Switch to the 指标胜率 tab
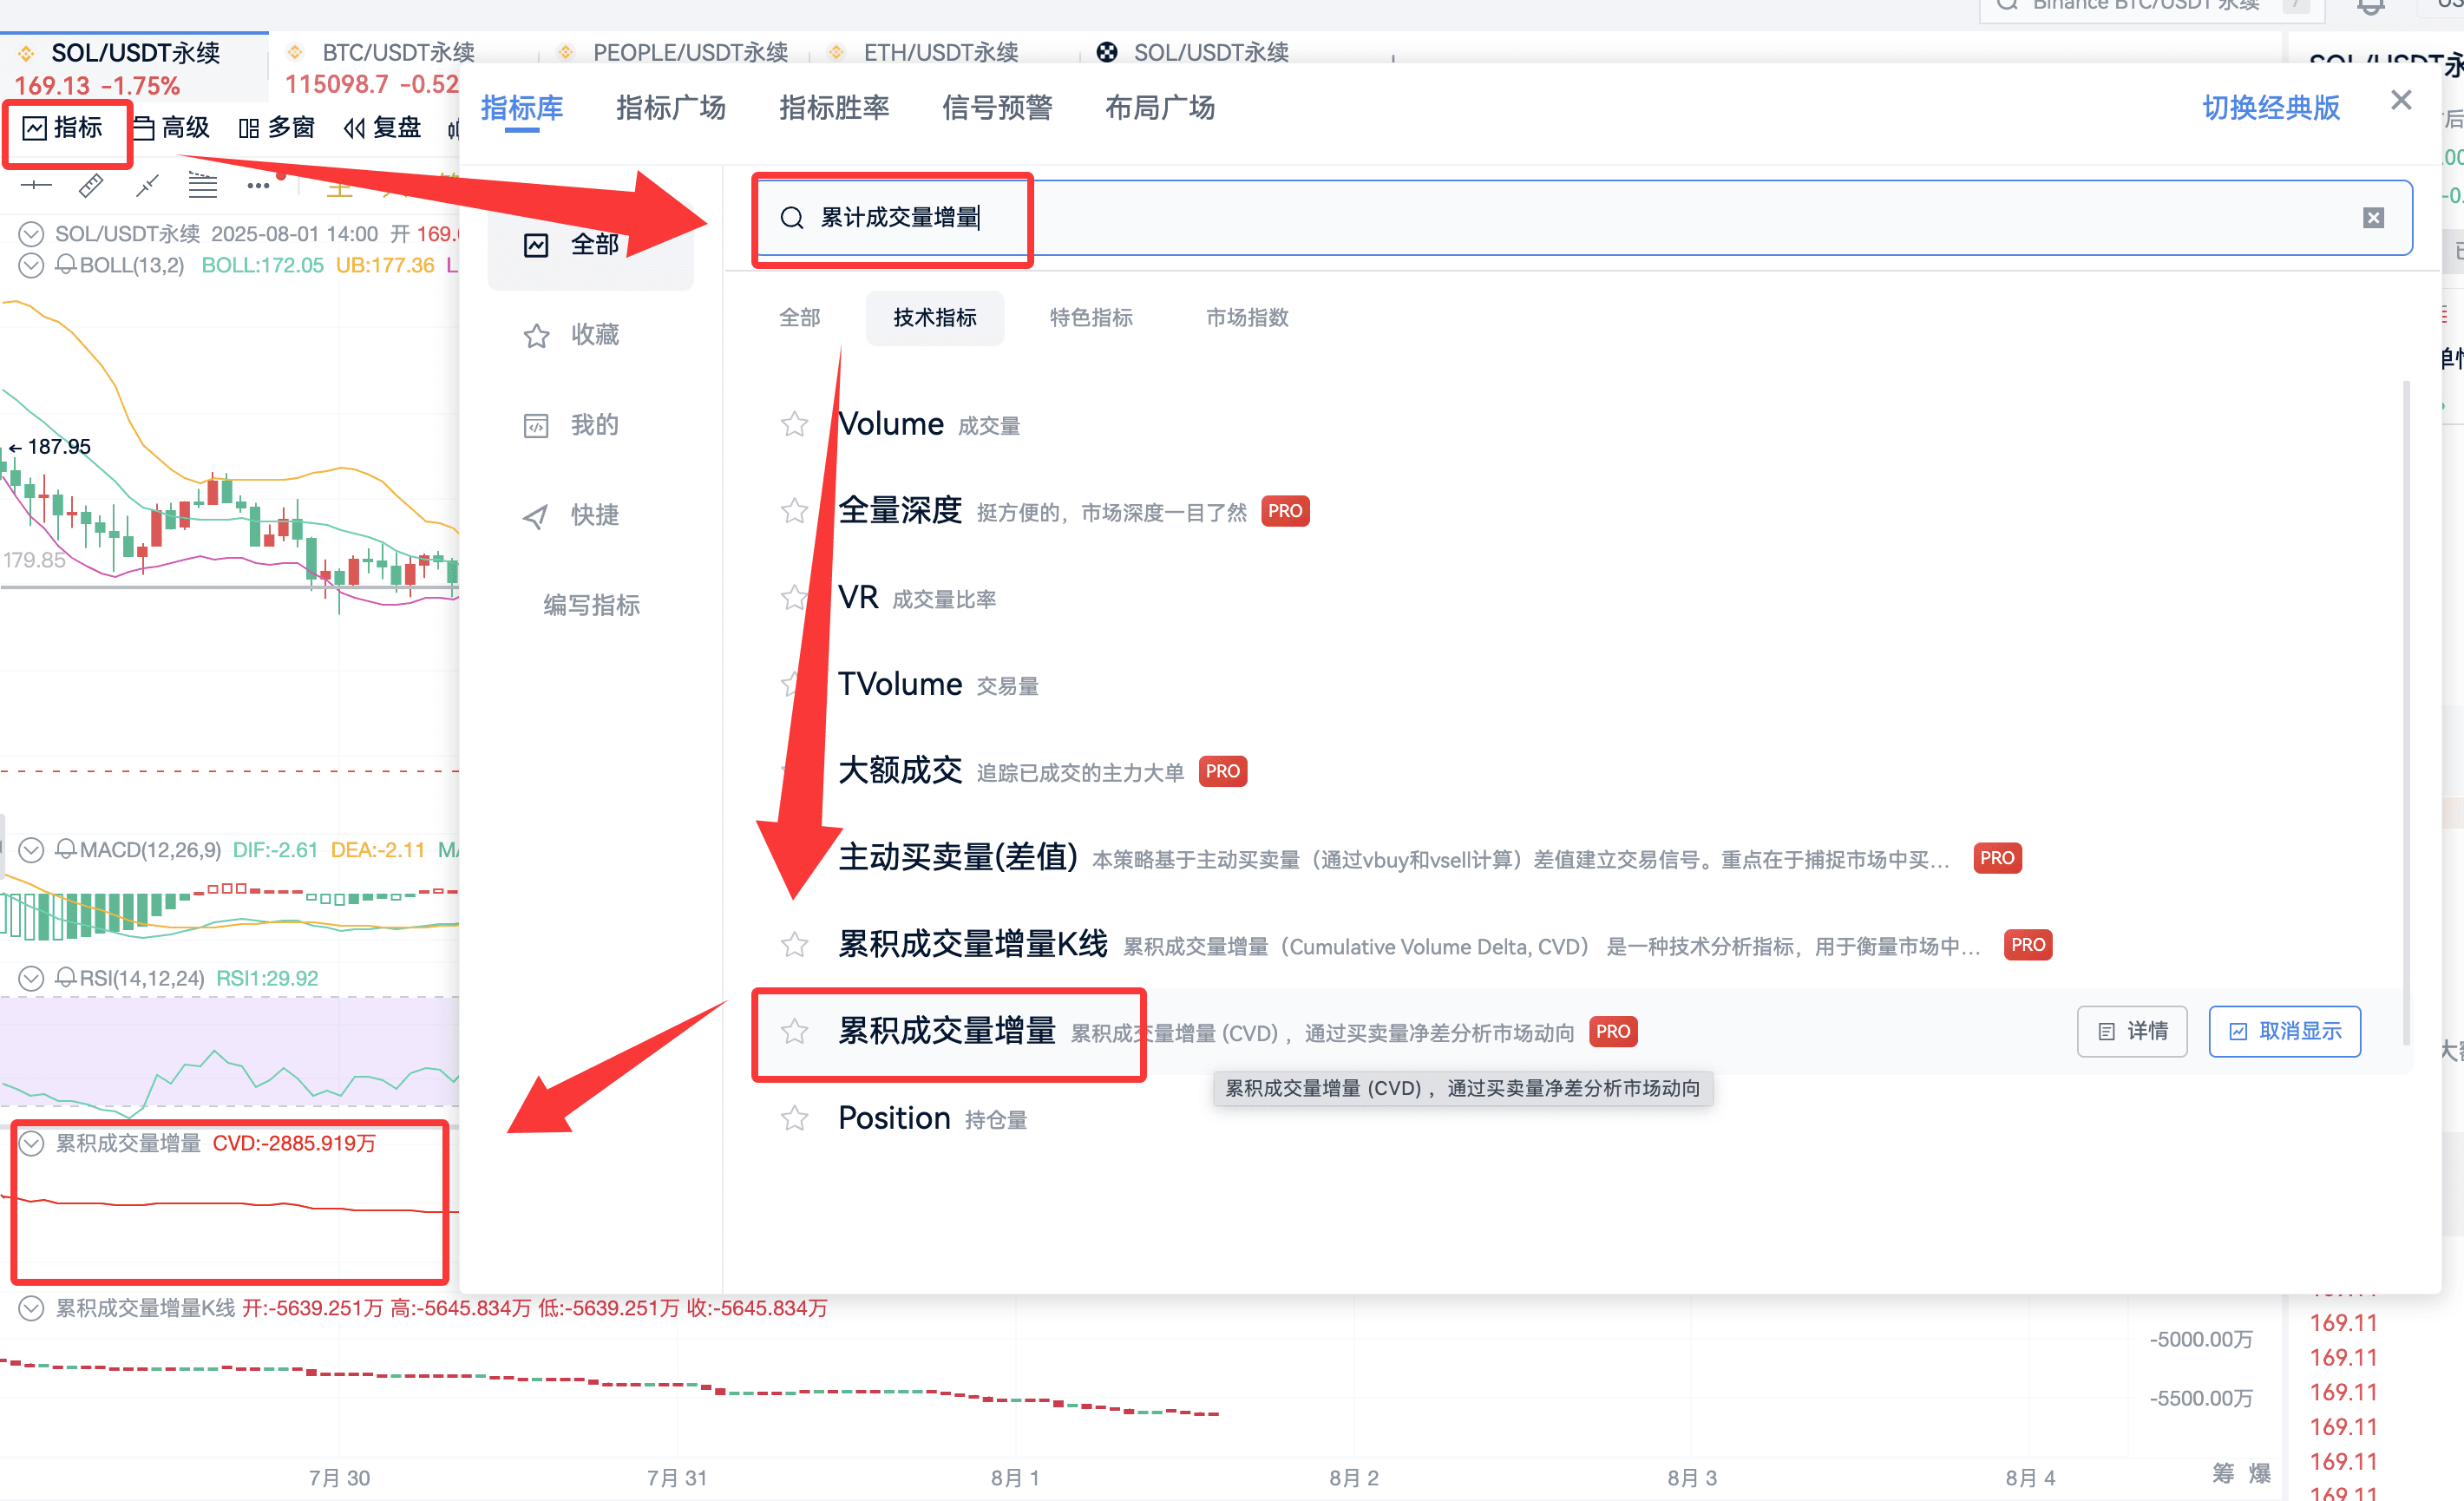The height and width of the screenshot is (1501, 2464). tap(833, 108)
